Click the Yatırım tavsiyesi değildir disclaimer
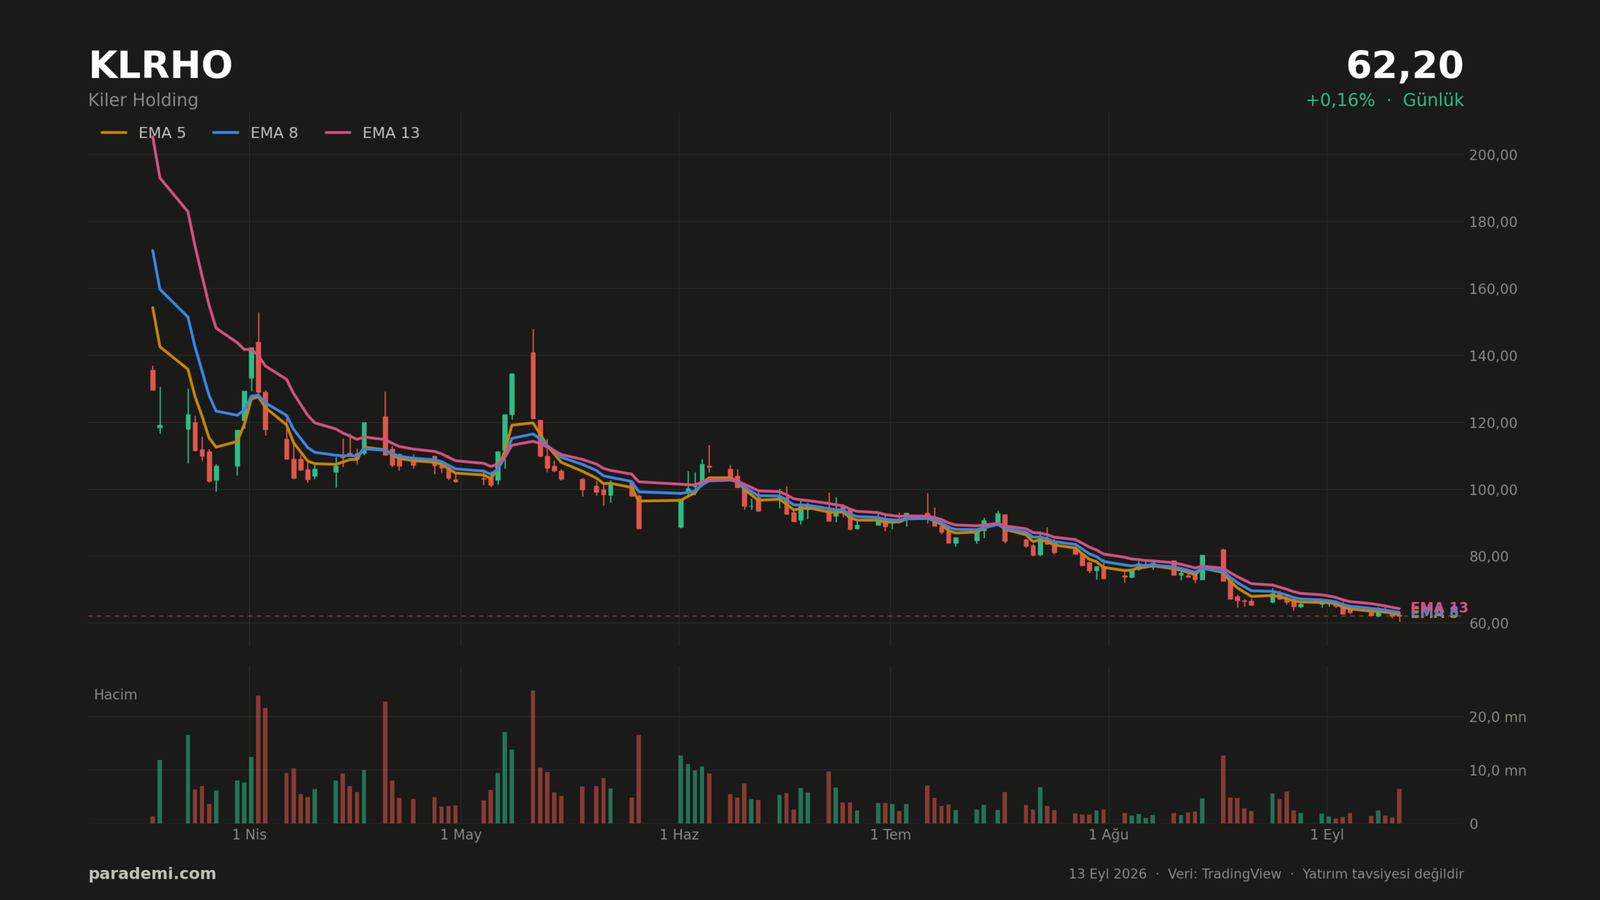The height and width of the screenshot is (900, 1600). (1383, 874)
